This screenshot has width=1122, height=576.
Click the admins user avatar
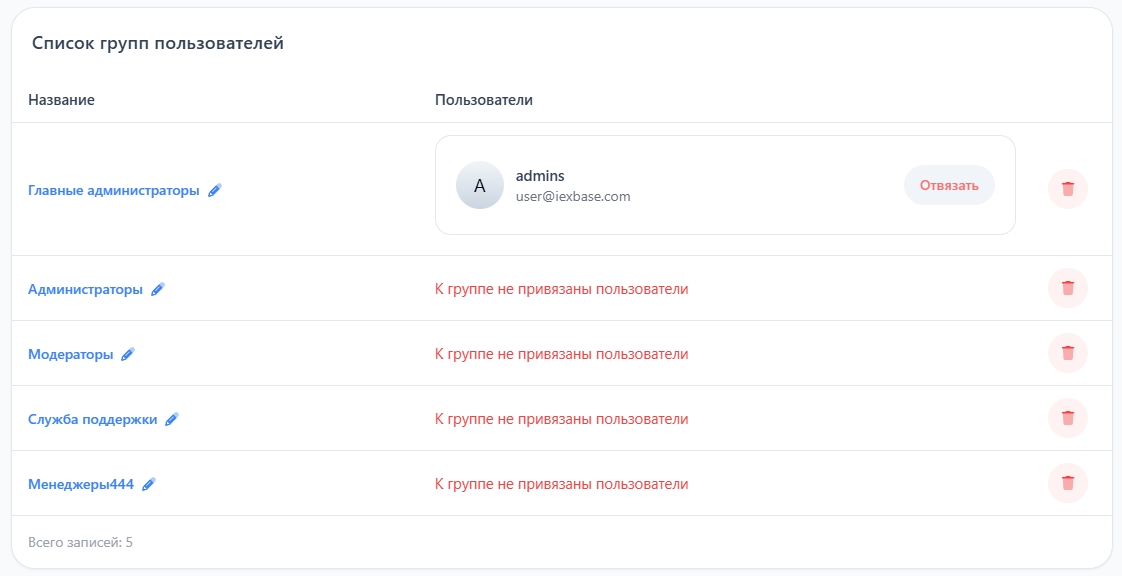480,185
